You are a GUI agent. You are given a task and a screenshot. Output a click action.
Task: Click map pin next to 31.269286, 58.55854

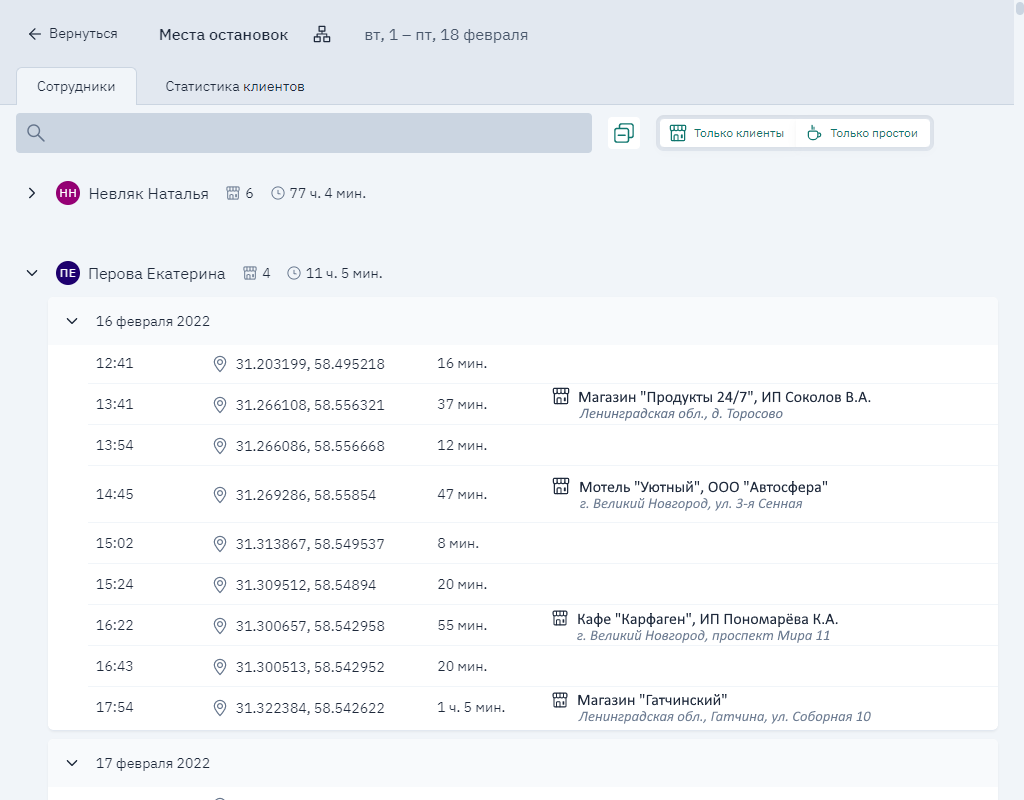pos(220,494)
